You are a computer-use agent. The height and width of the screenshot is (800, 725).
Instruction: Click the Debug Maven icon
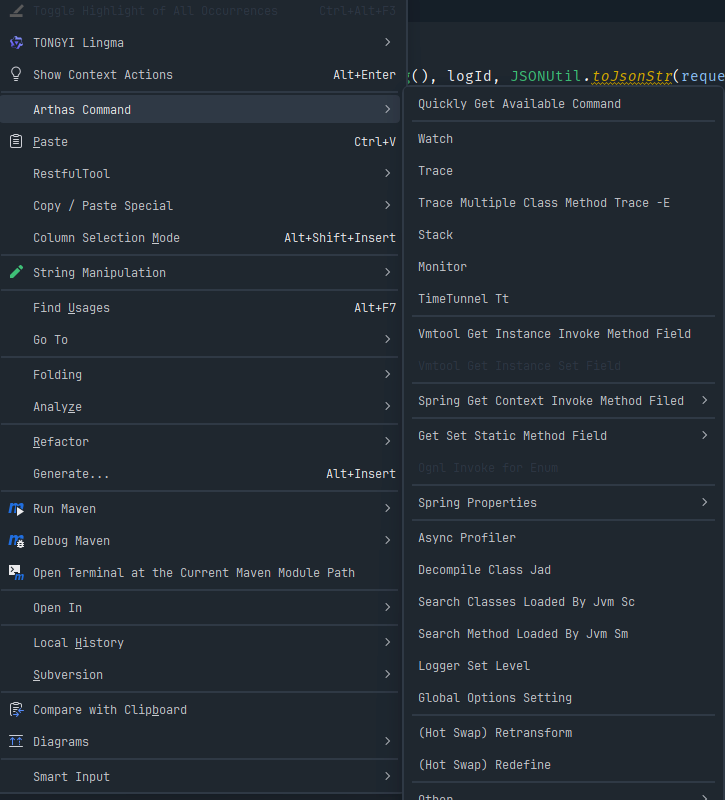tap(16, 541)
